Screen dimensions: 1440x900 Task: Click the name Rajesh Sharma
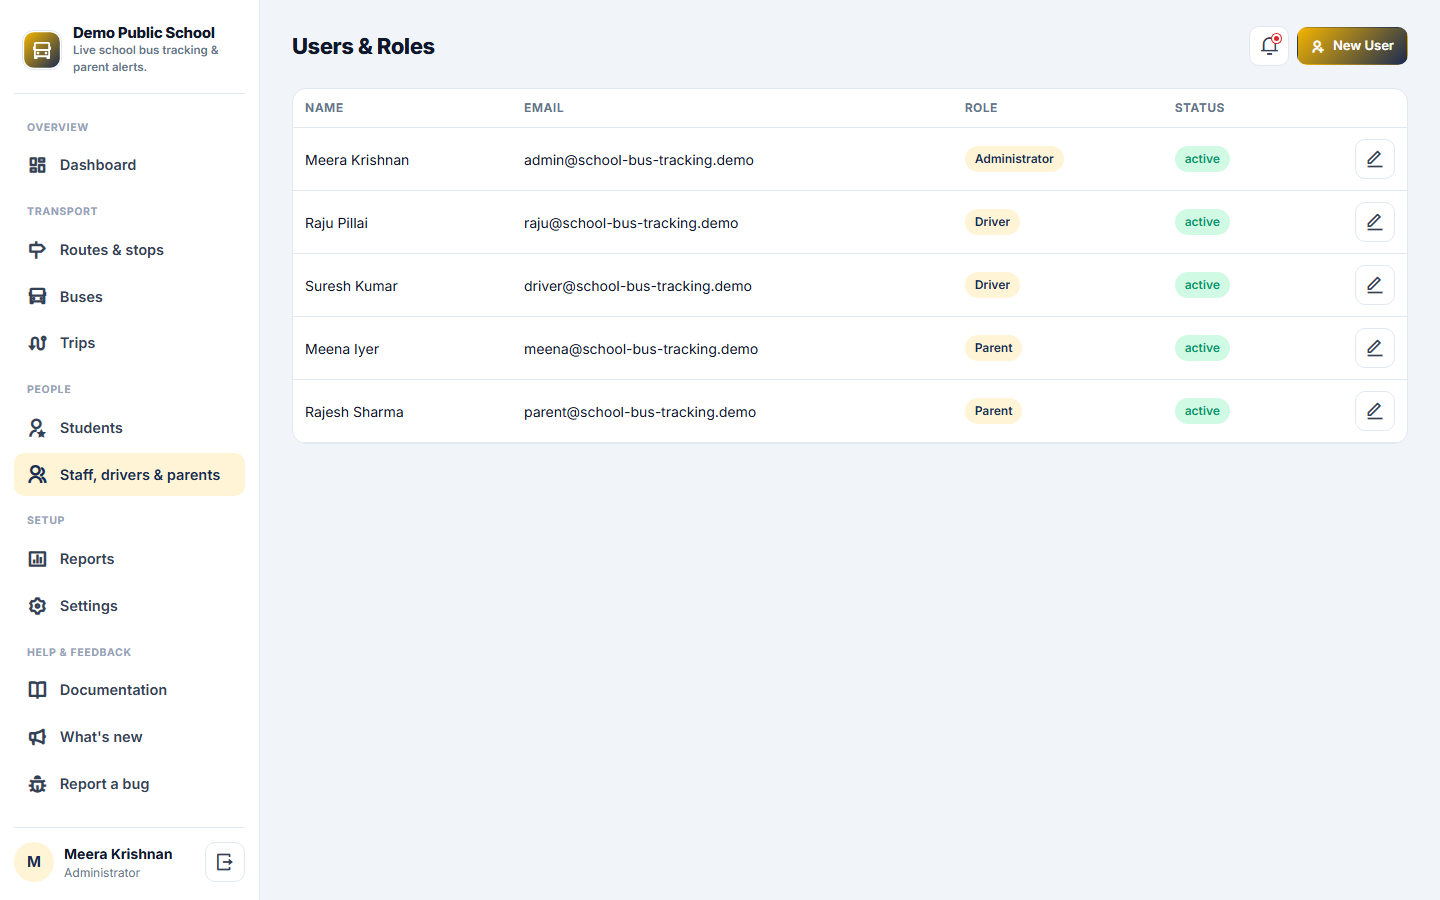tap(354, 412)
